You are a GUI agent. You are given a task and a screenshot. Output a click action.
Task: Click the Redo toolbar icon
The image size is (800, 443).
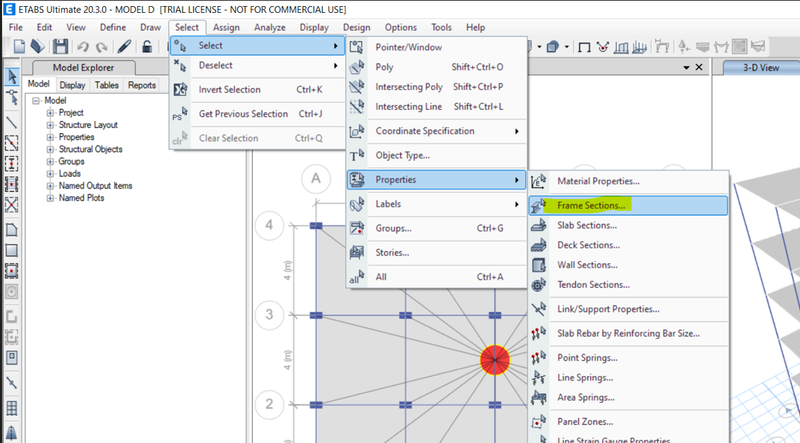coord(102,47)
